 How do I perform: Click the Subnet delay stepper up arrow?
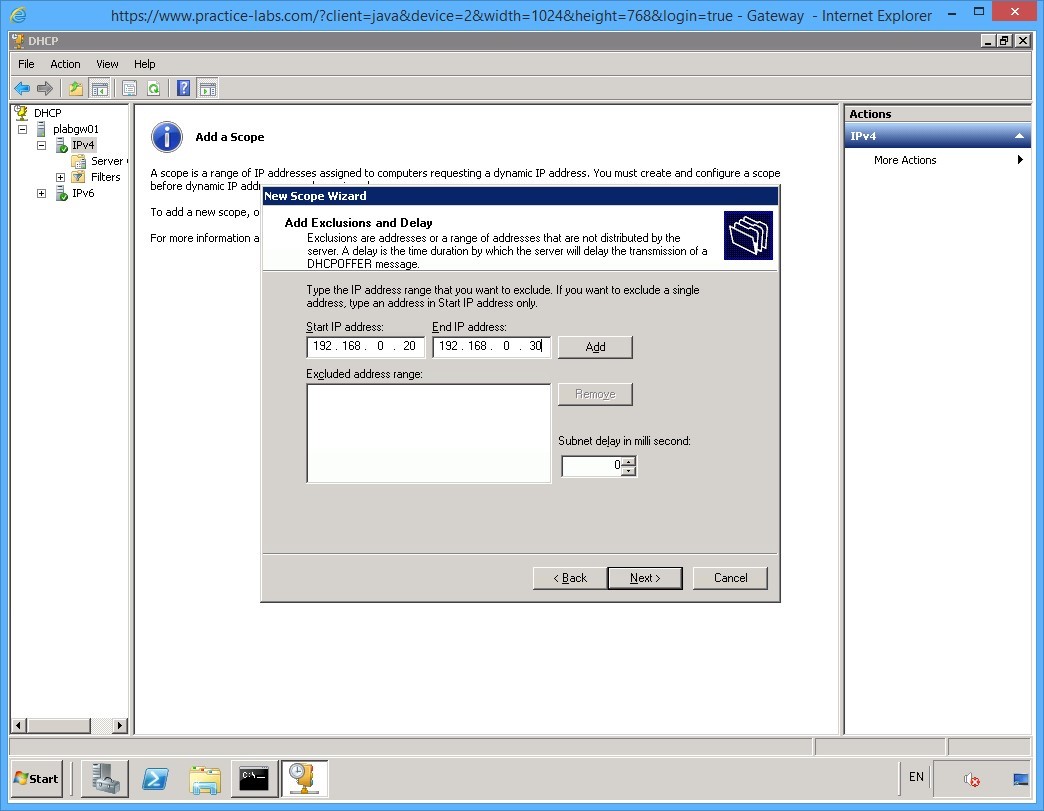629,461
